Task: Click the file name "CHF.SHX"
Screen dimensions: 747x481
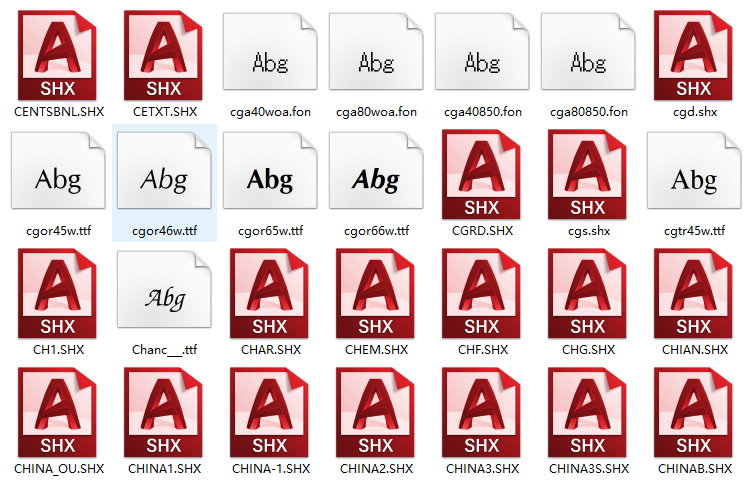Action: 483,350
